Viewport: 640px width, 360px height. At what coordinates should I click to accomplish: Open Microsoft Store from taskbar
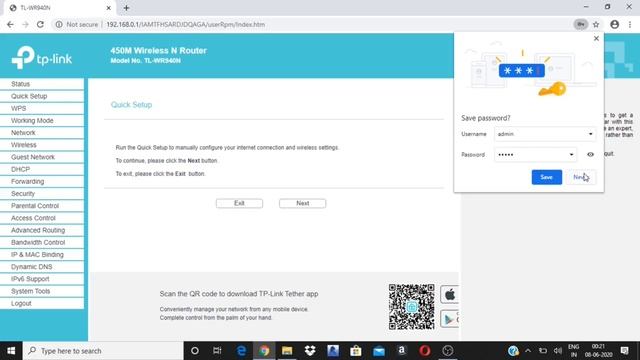[356, 351]
